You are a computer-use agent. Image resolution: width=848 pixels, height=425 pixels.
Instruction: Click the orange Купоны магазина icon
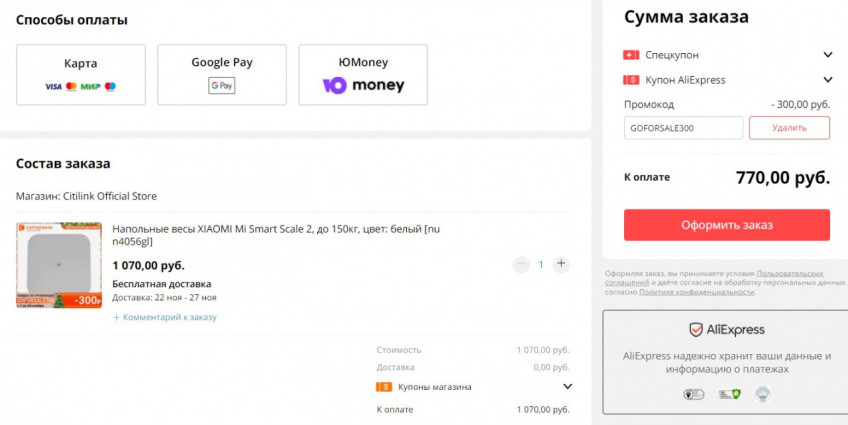(x=383, y=387)
